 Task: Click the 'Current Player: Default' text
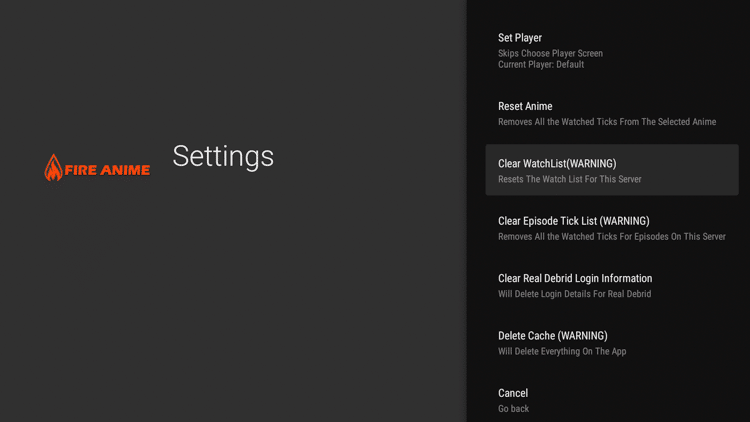(541, 65)
